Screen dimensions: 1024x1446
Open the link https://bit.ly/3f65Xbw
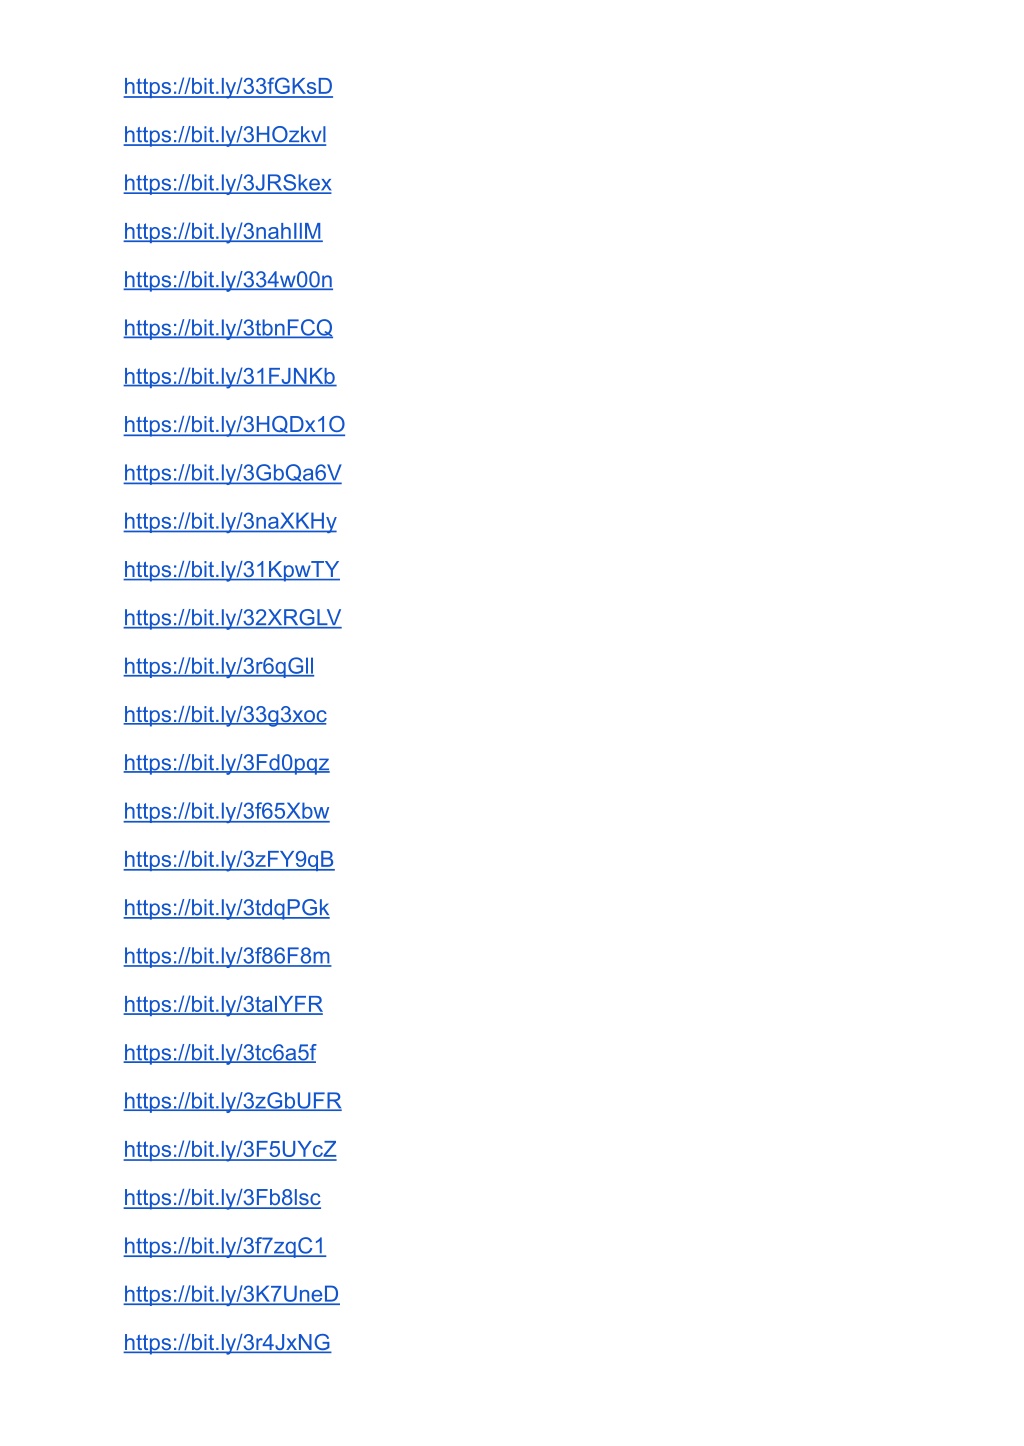tap(227, 812)
